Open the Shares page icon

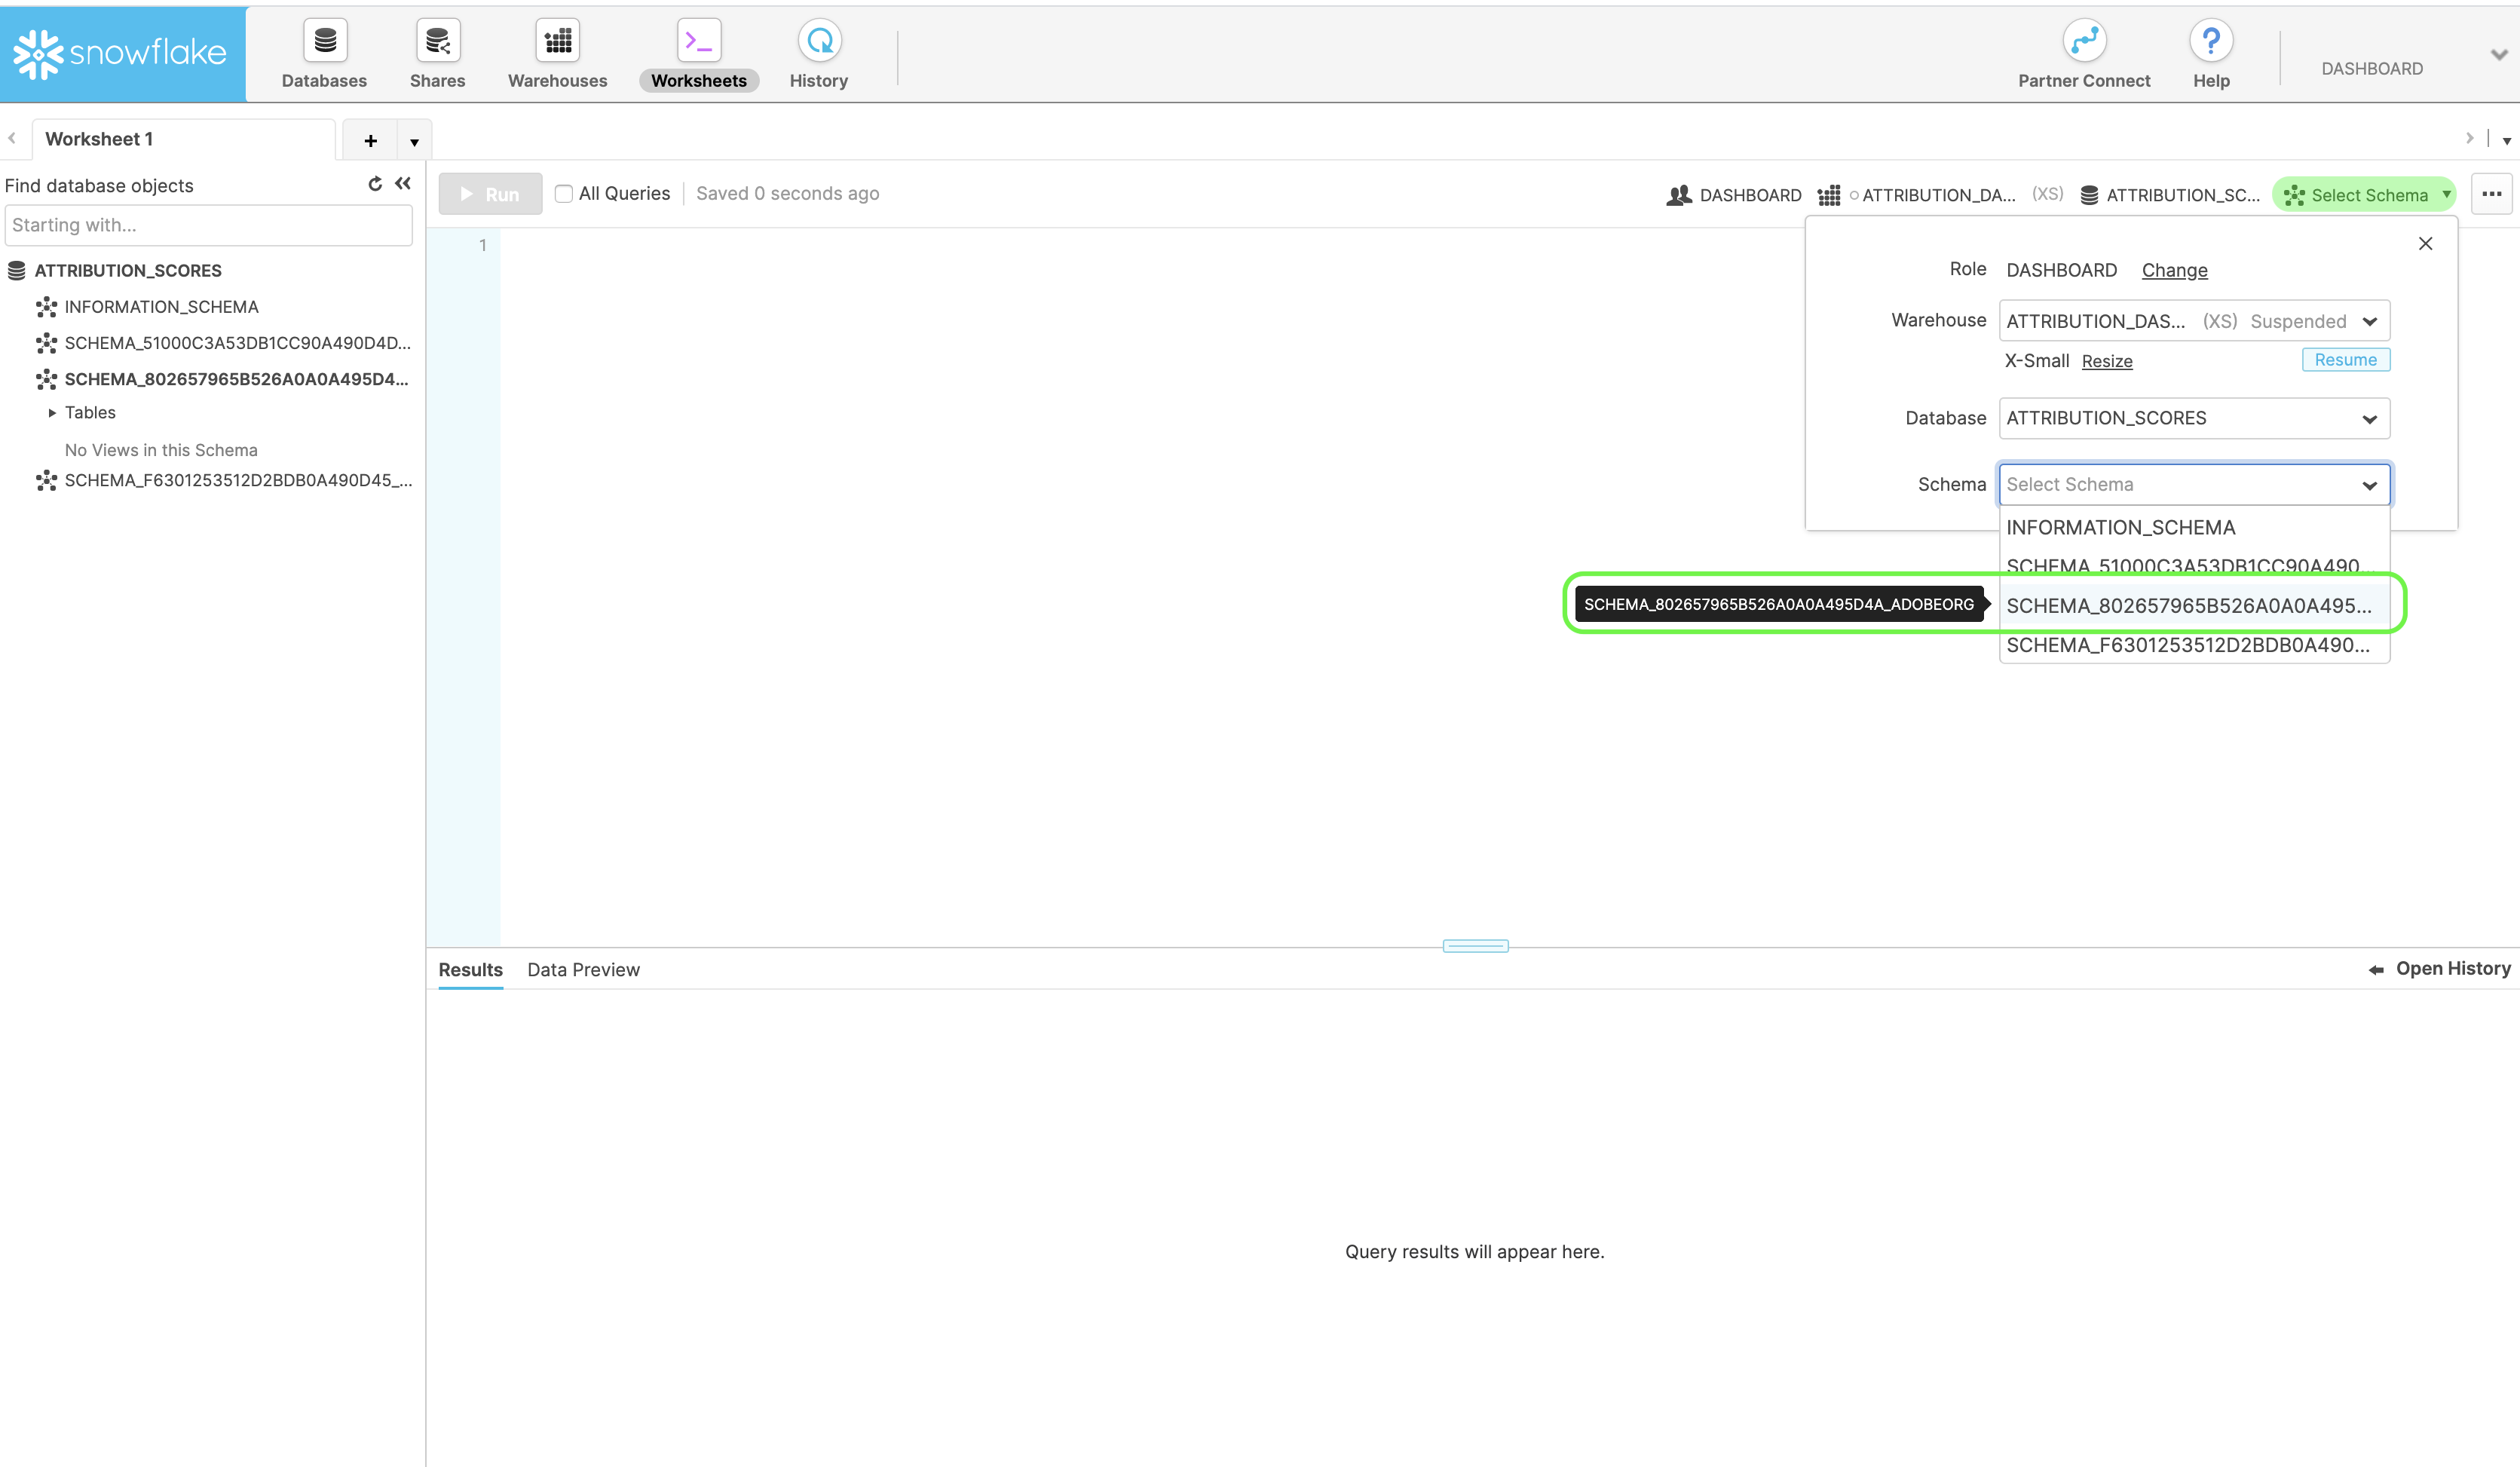click(x=437, y=41)
